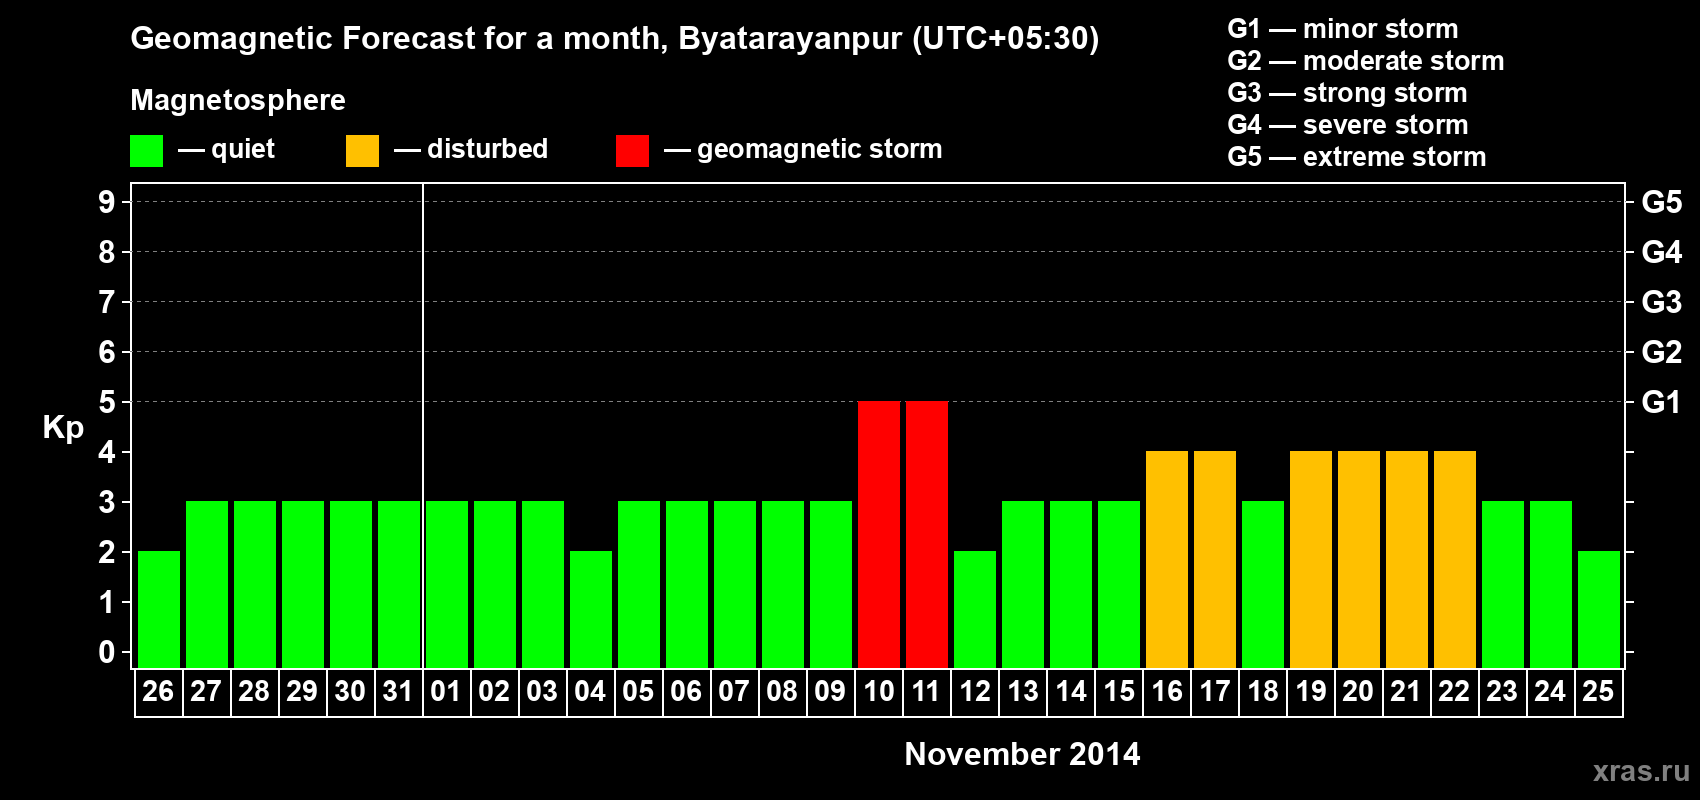
Task: Click the G3 label on right axis
Action: click(x=1662, y=302)
